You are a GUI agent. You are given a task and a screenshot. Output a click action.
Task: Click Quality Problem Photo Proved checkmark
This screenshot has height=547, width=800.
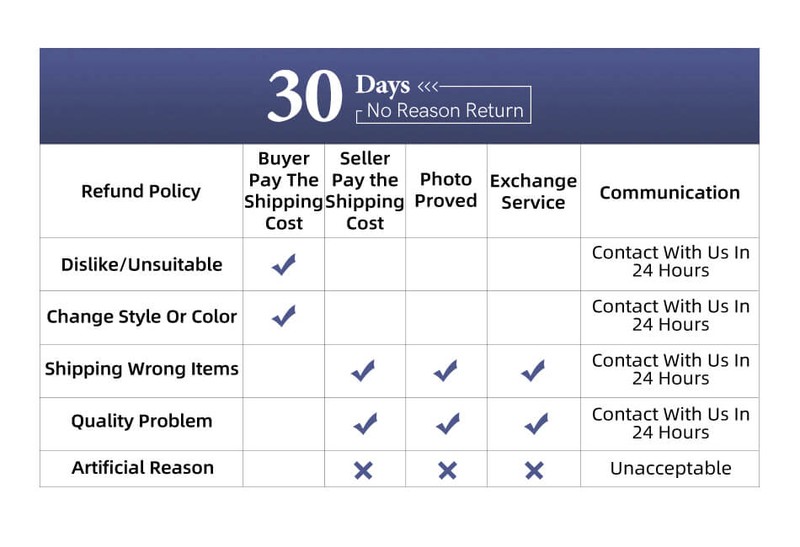pyautogui.click(x=446, y=424)
